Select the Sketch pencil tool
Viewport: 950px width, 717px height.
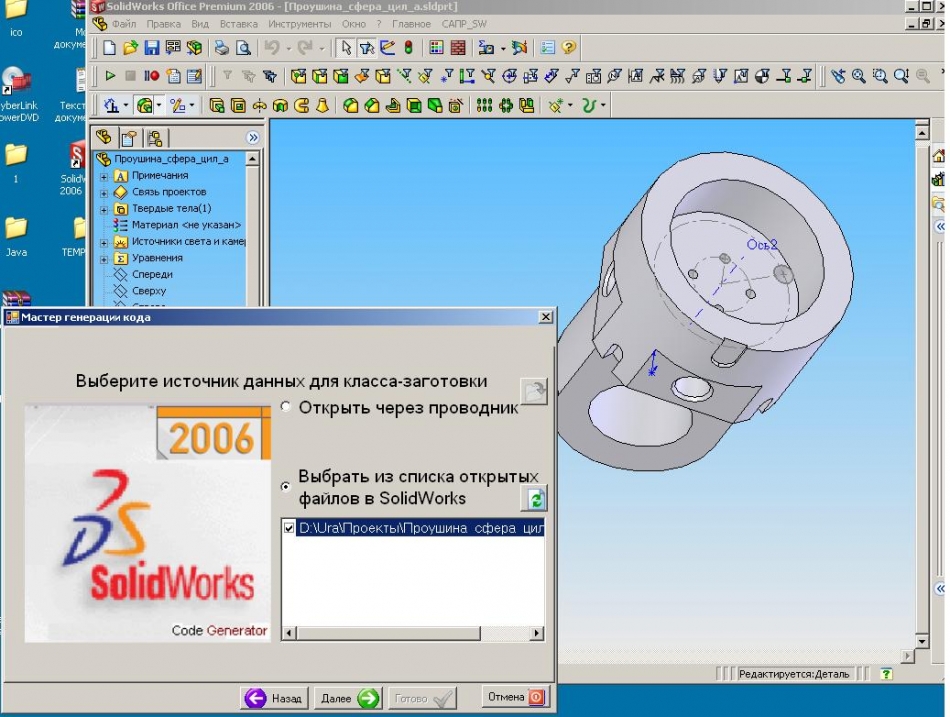386,48
